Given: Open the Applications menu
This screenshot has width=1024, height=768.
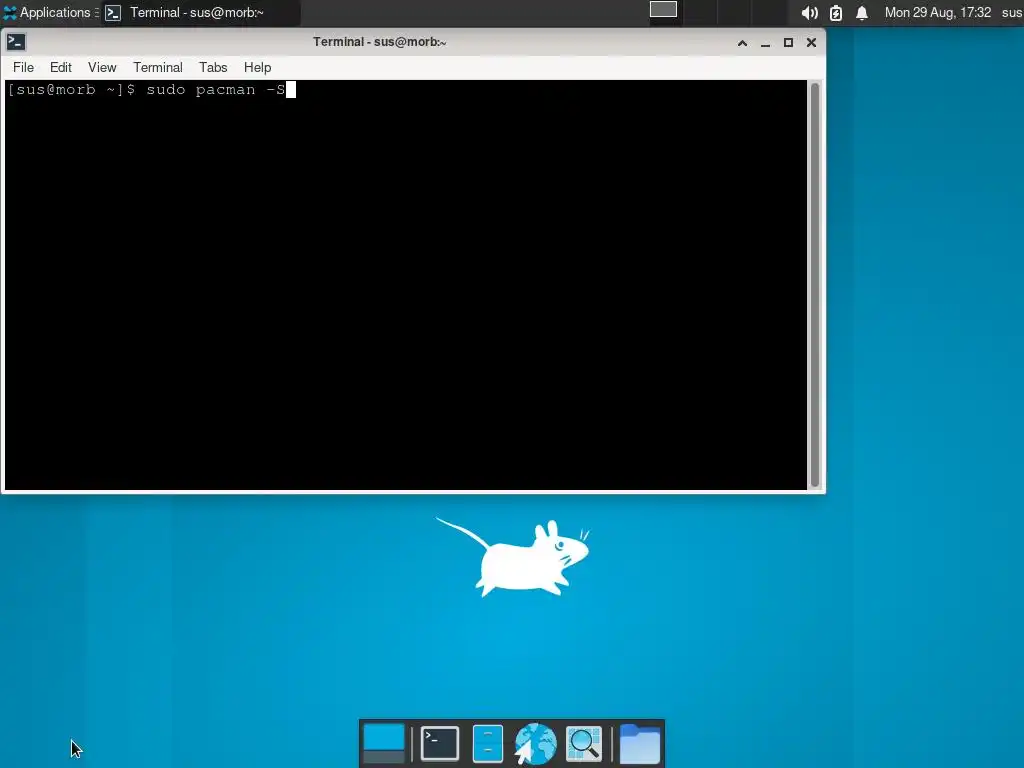Looking at the screenshot, I should [x=51, y=12].
